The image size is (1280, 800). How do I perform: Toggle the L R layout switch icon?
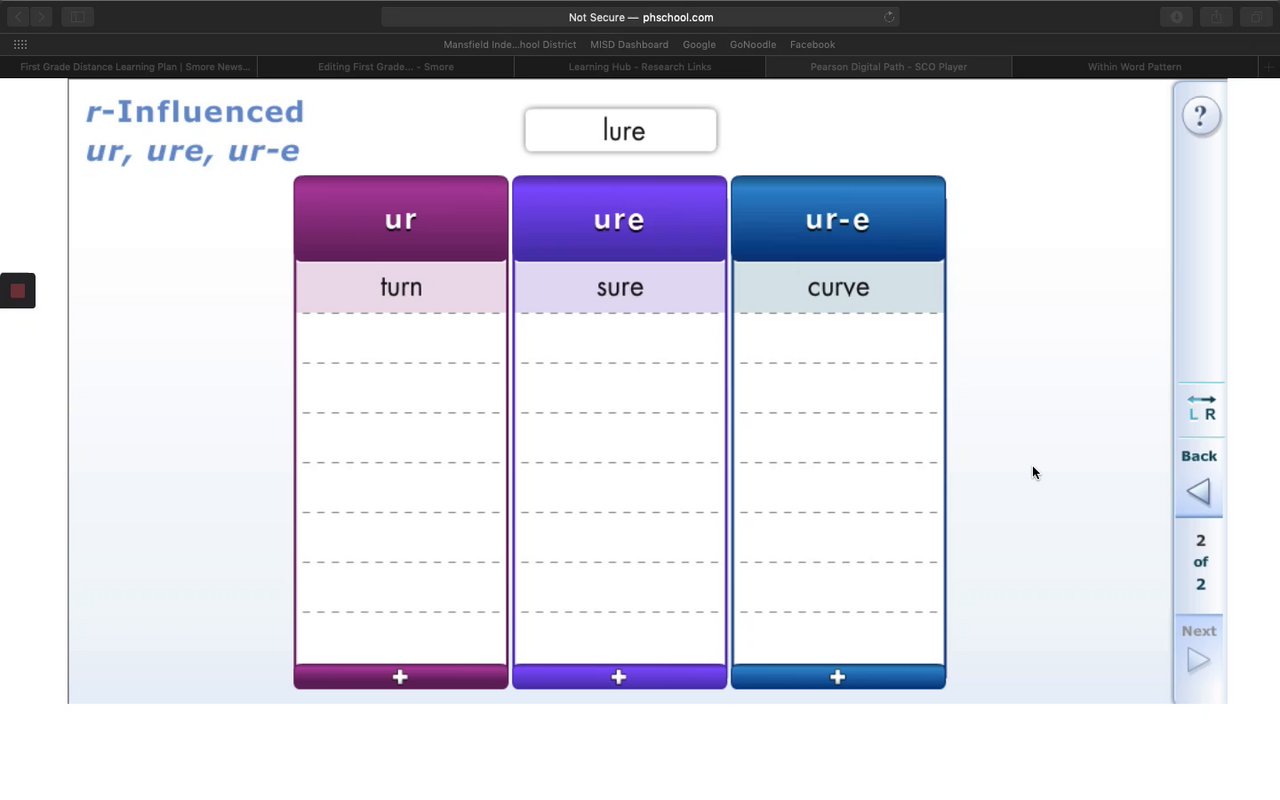pyautogui.click(x=1200, y=407)
